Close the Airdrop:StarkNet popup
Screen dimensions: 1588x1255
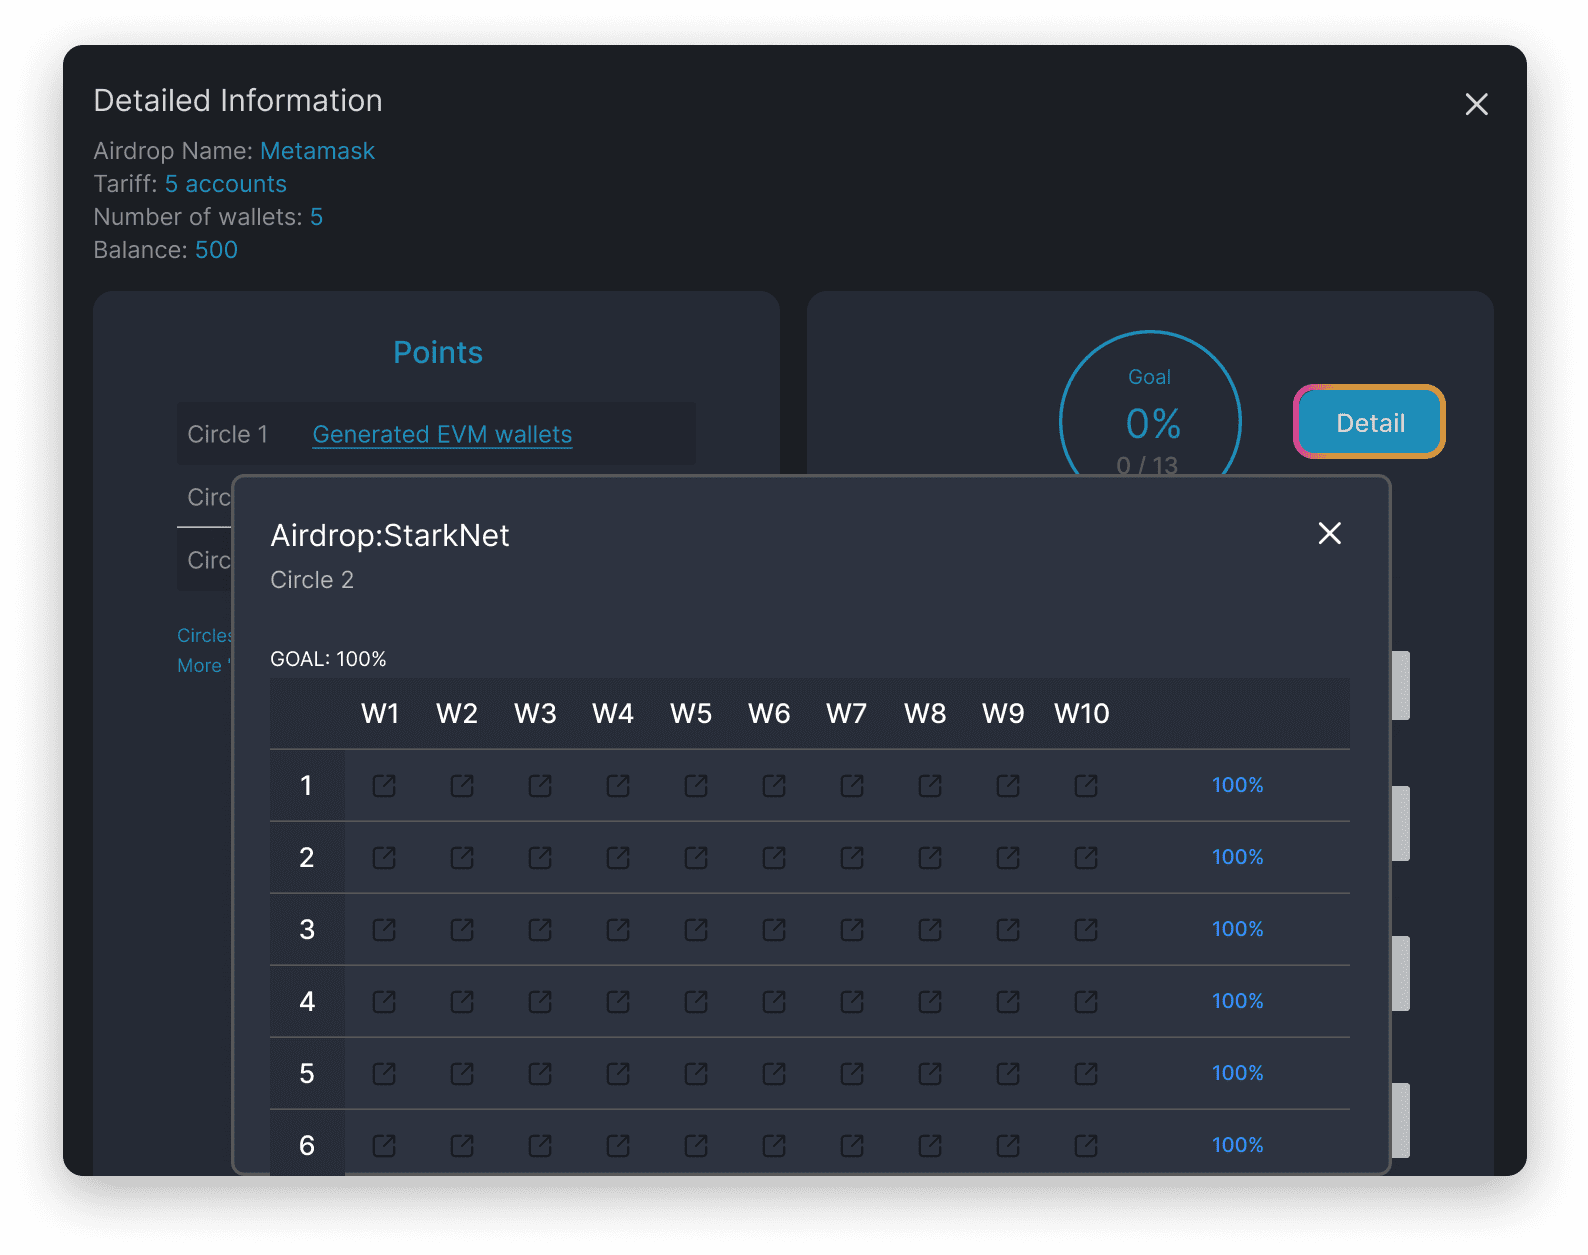tap(1329, 534)
